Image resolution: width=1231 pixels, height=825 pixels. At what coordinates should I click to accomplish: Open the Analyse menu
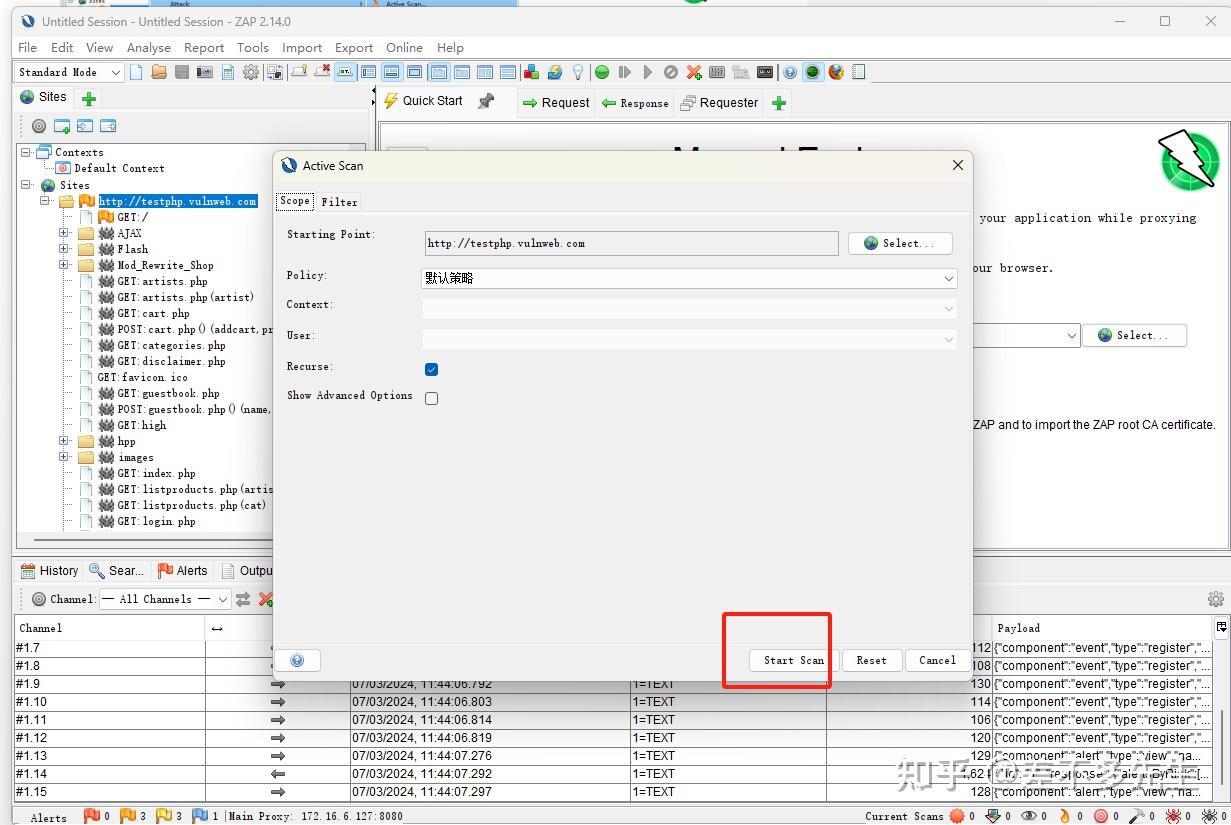[149, 47]
